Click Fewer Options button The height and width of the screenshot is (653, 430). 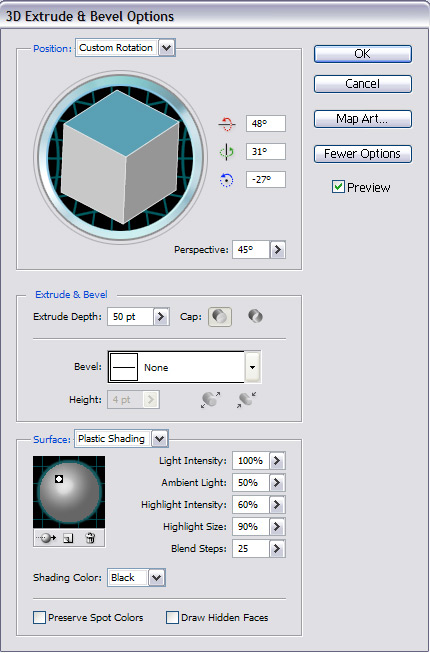tap(363, 154)
